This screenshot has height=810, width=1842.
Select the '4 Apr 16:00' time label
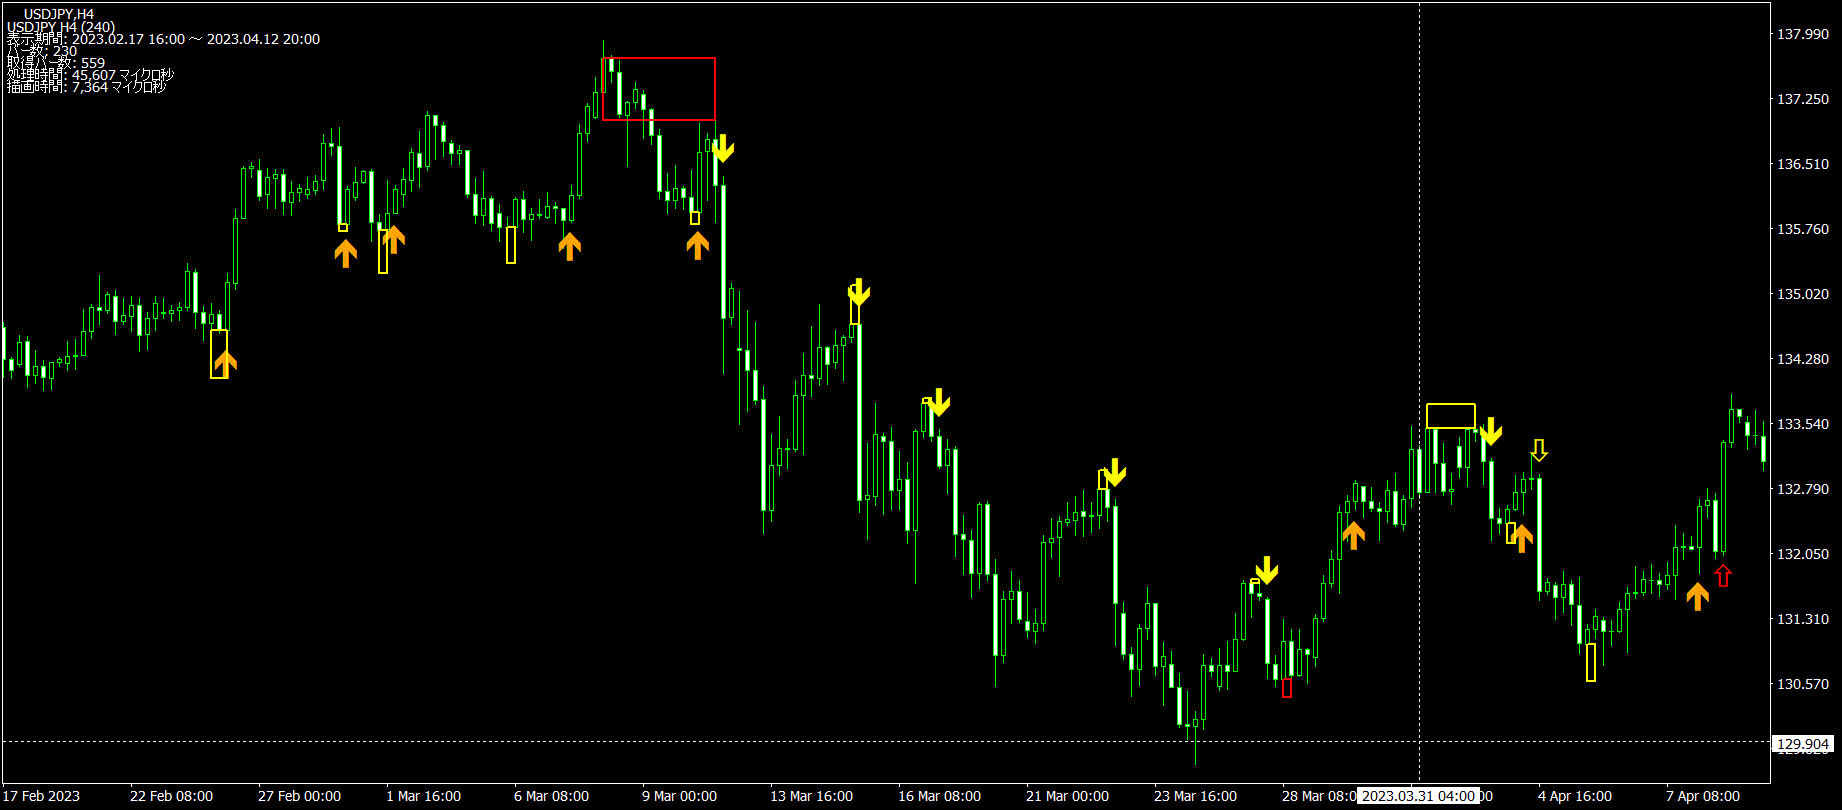coord(1575,796)
